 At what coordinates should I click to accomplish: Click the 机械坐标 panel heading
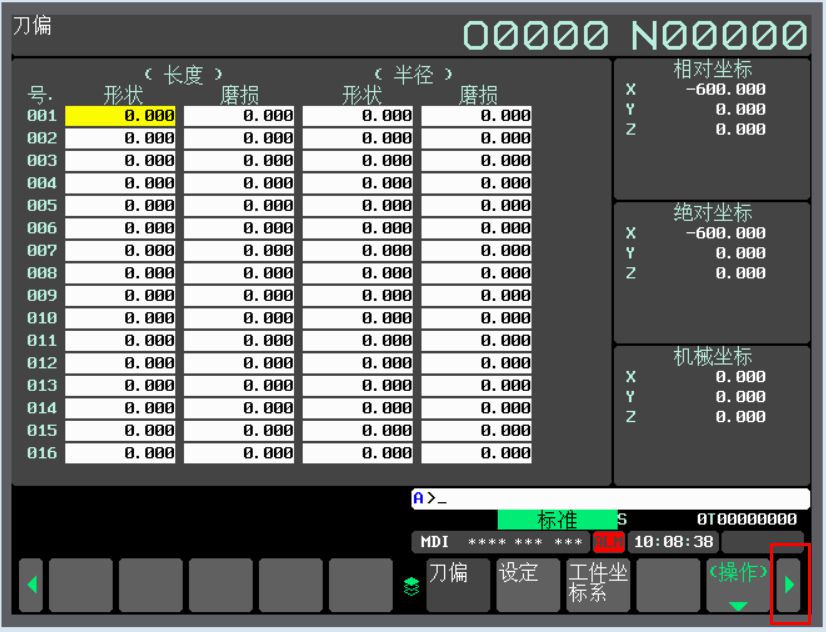tap(712, 357)
